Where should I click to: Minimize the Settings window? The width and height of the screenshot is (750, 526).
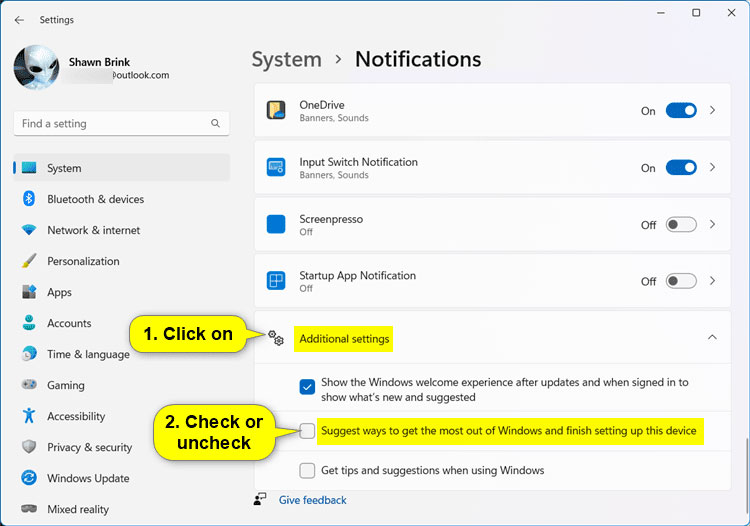[x=661, y=13]
